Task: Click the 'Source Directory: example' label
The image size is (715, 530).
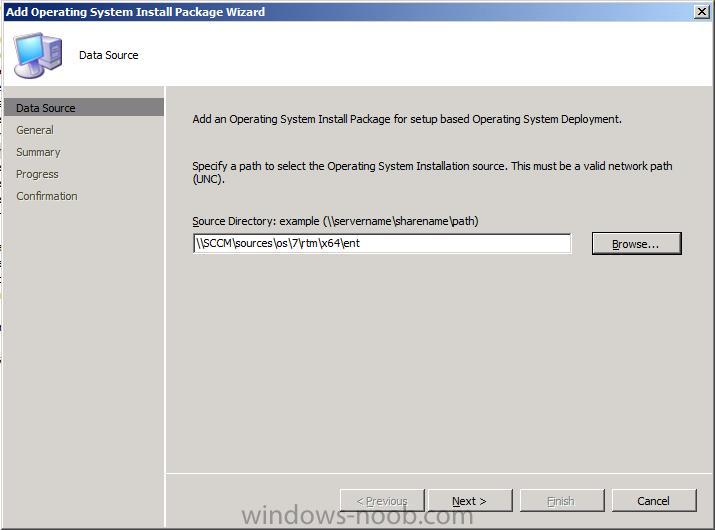Action: [x=335, y=221]
